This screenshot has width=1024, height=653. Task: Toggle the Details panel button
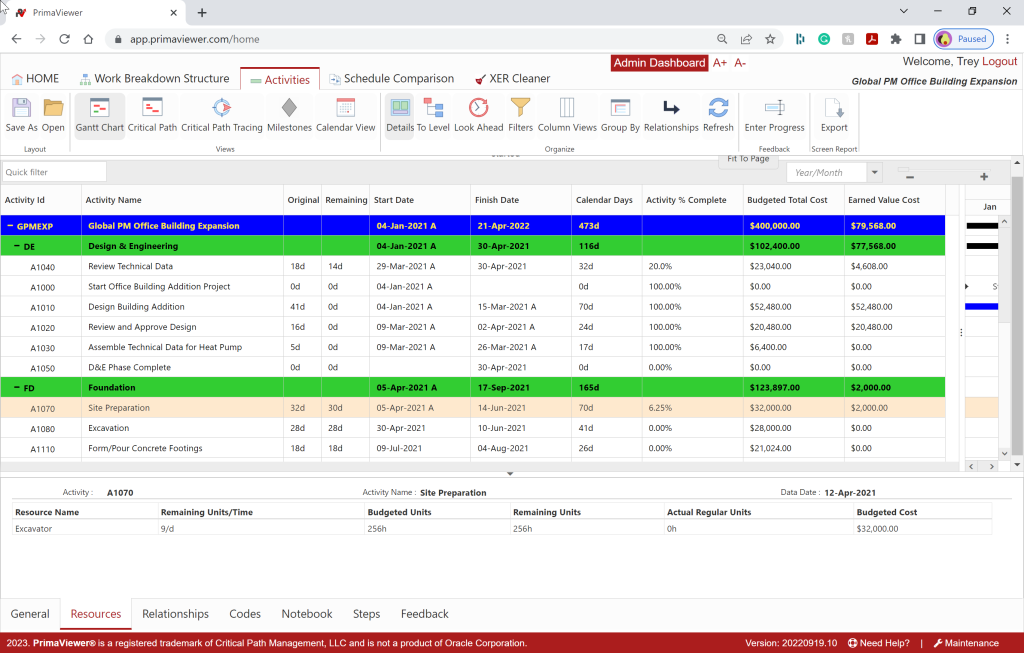tap(400, 115)
